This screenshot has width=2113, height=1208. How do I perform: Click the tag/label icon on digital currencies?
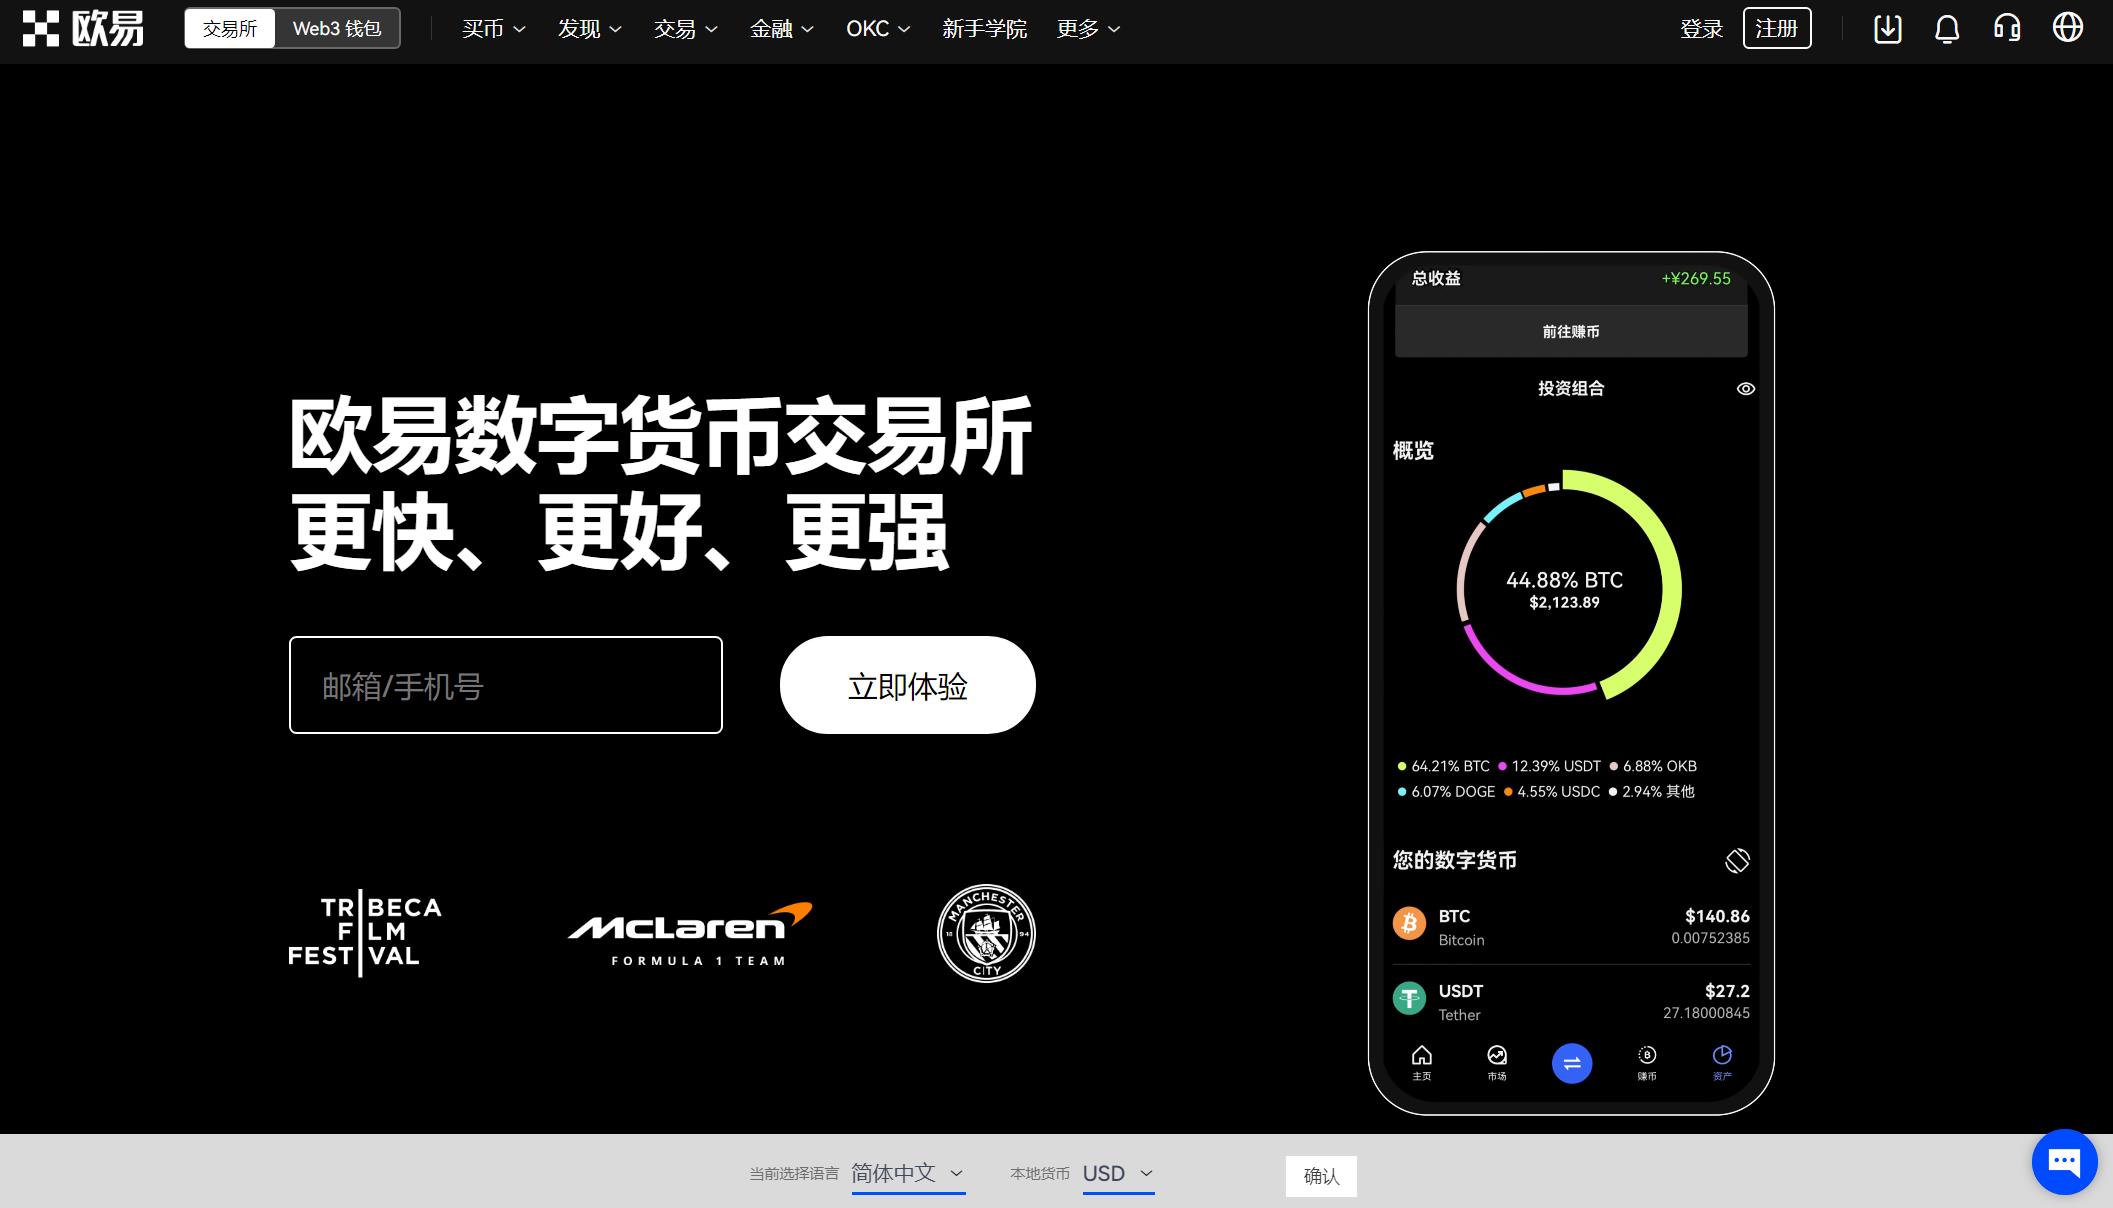pos(1736,858)
